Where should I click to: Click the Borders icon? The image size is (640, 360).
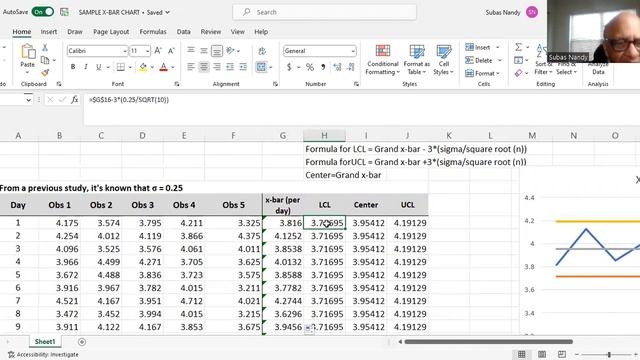tap(121, 67)
